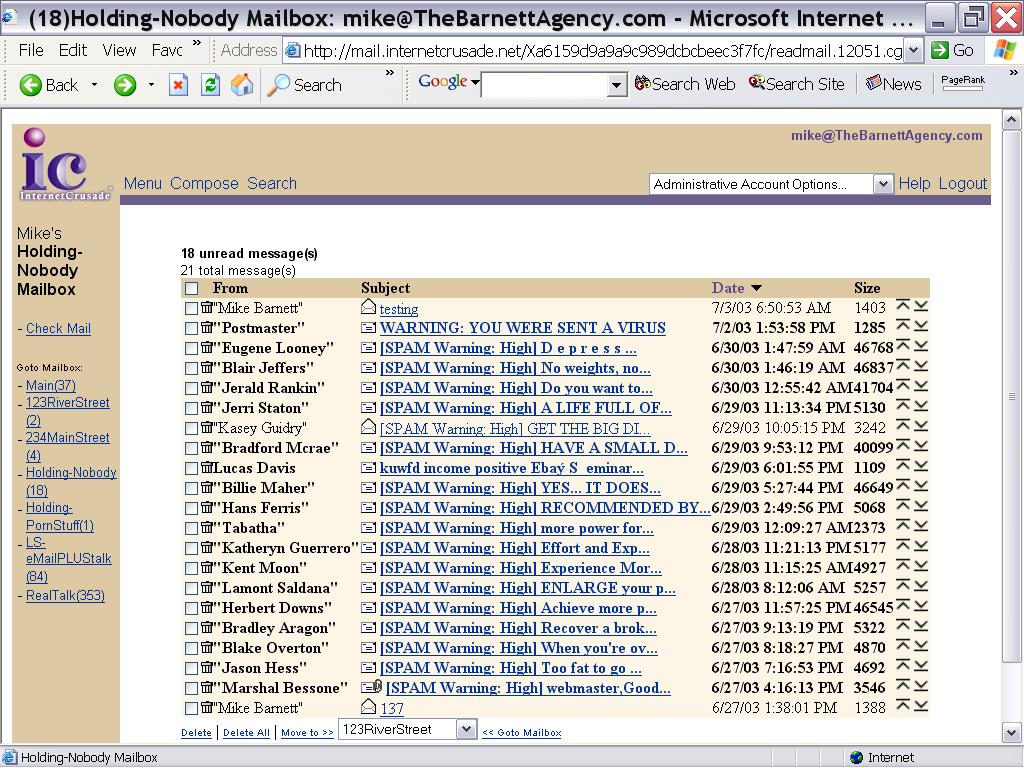Check the box next to Herbert Downs

click(191, 609)
